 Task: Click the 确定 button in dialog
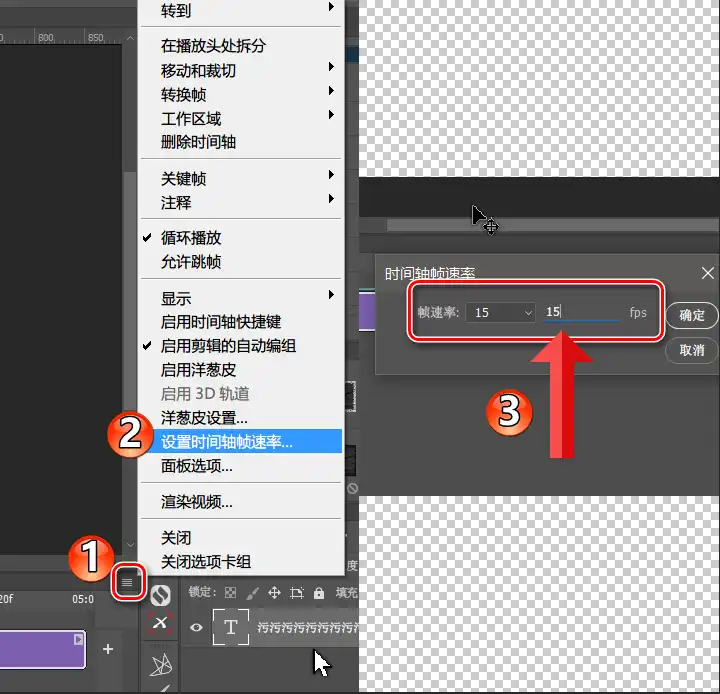[692, 315]
